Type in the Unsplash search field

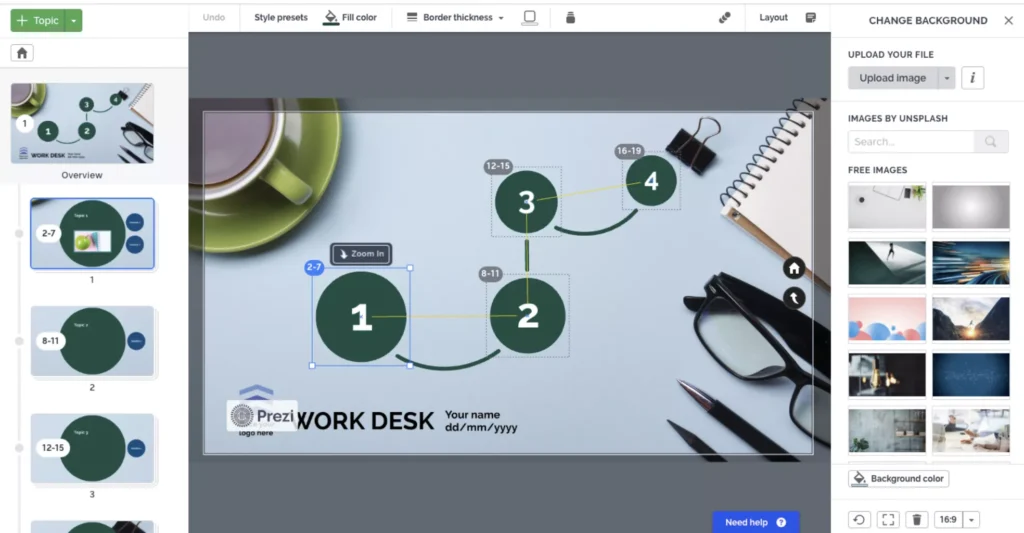[x=911, y=142]
